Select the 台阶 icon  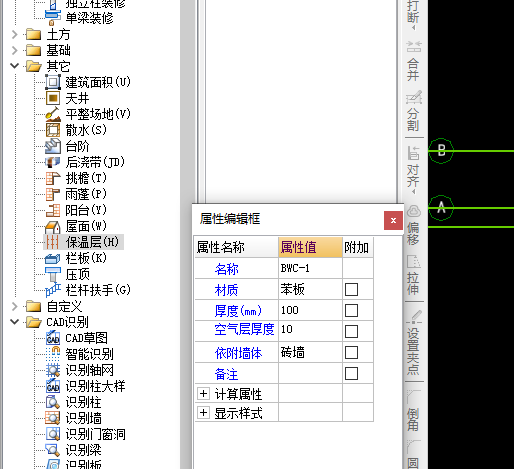[x=53, y=146]
